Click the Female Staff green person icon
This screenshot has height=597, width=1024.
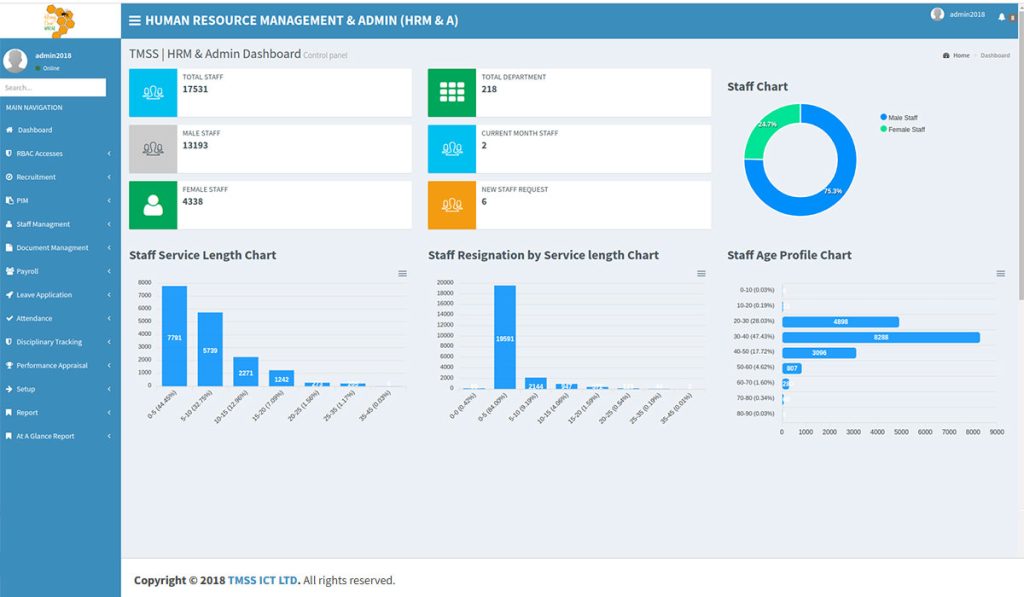[153, 205]
